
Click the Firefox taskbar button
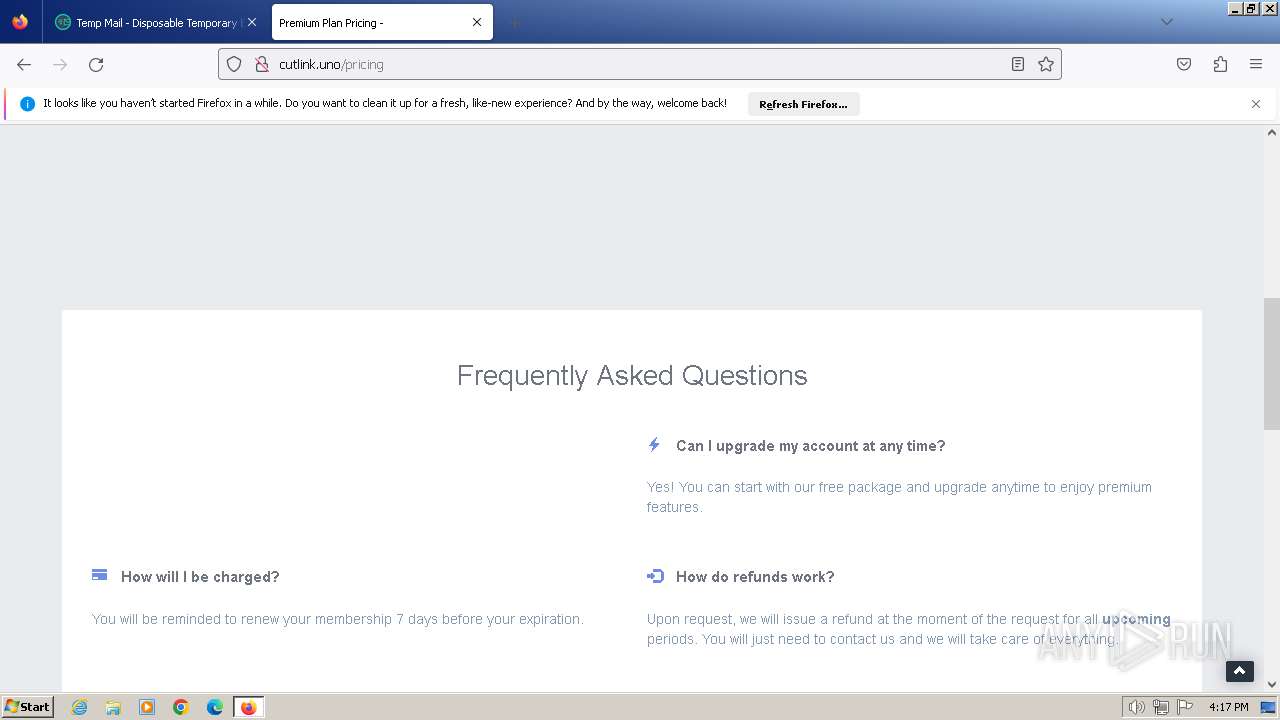249,707
